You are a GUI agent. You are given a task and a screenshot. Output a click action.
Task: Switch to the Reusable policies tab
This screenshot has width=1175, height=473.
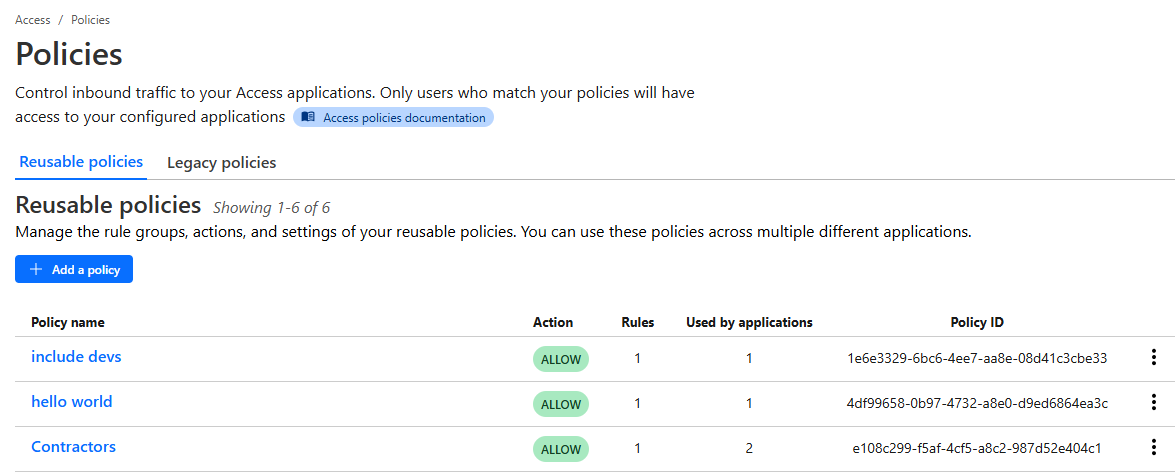coord(81,162)
